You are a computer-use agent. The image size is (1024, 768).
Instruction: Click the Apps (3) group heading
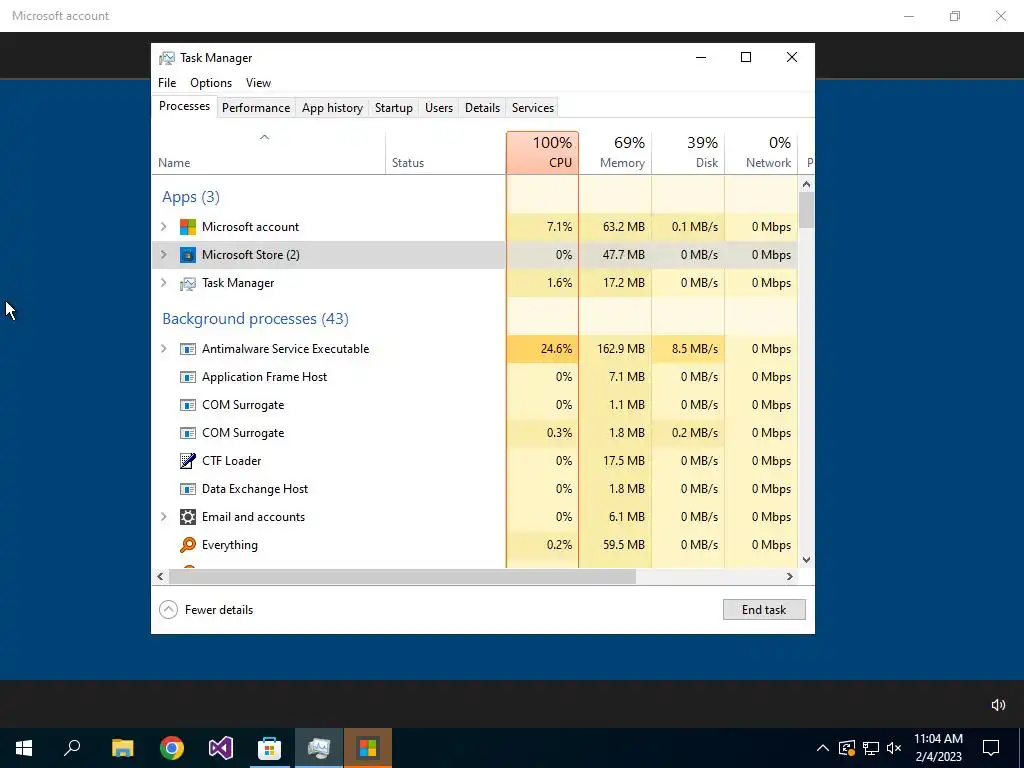(191, 197)
